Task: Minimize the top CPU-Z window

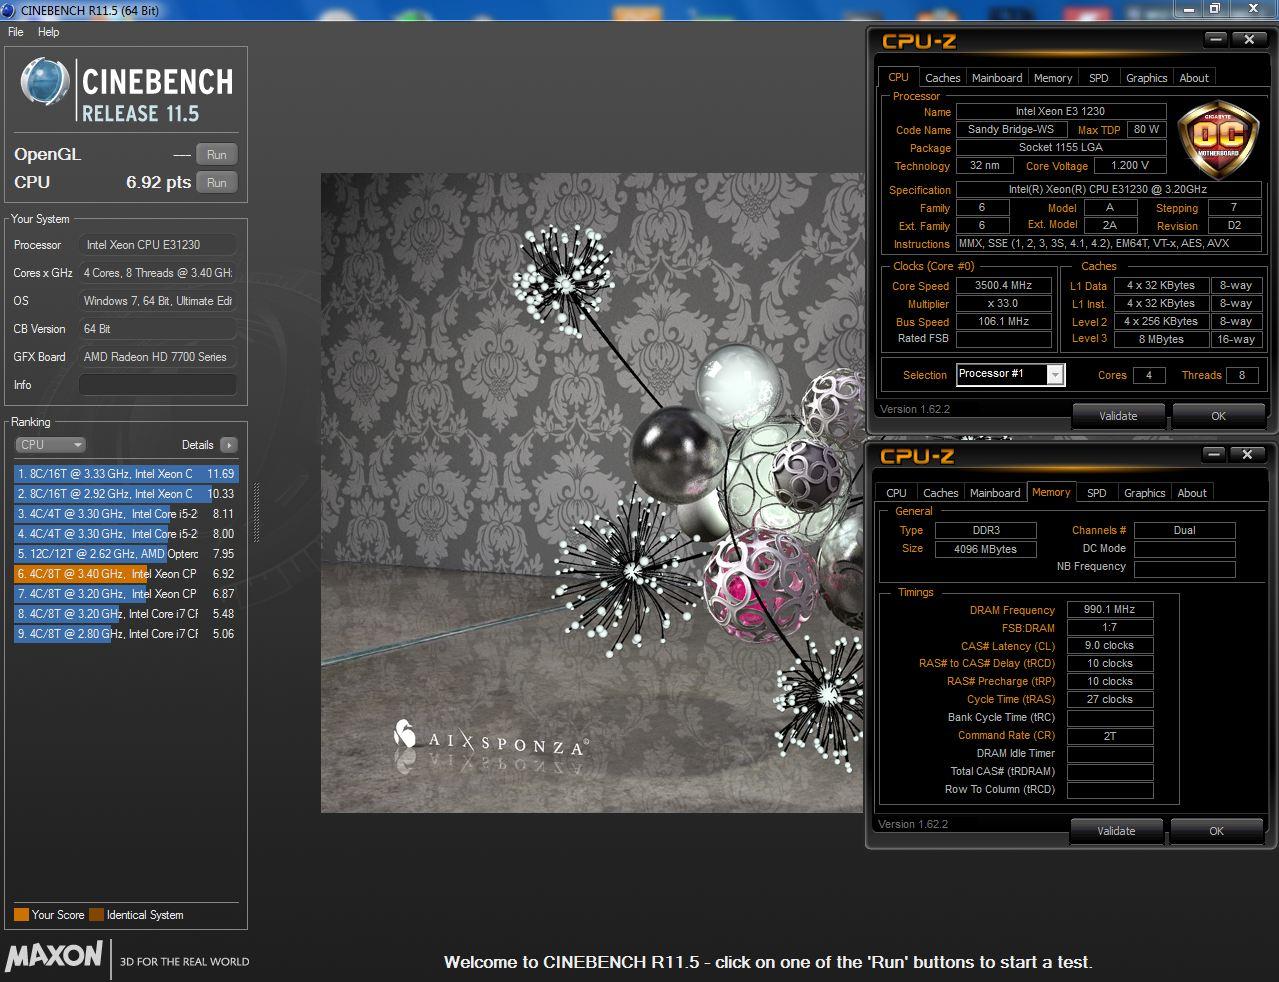Action: (1216, 40)
